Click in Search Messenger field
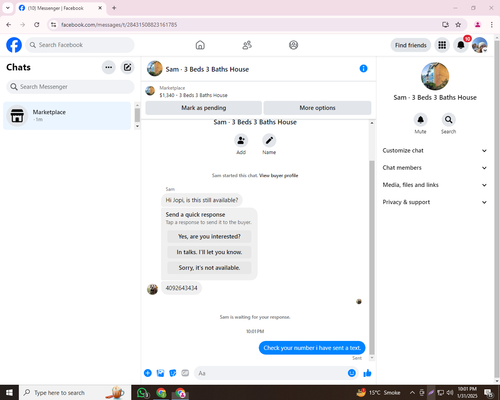 pyautogui.click(x=70, y=87)
